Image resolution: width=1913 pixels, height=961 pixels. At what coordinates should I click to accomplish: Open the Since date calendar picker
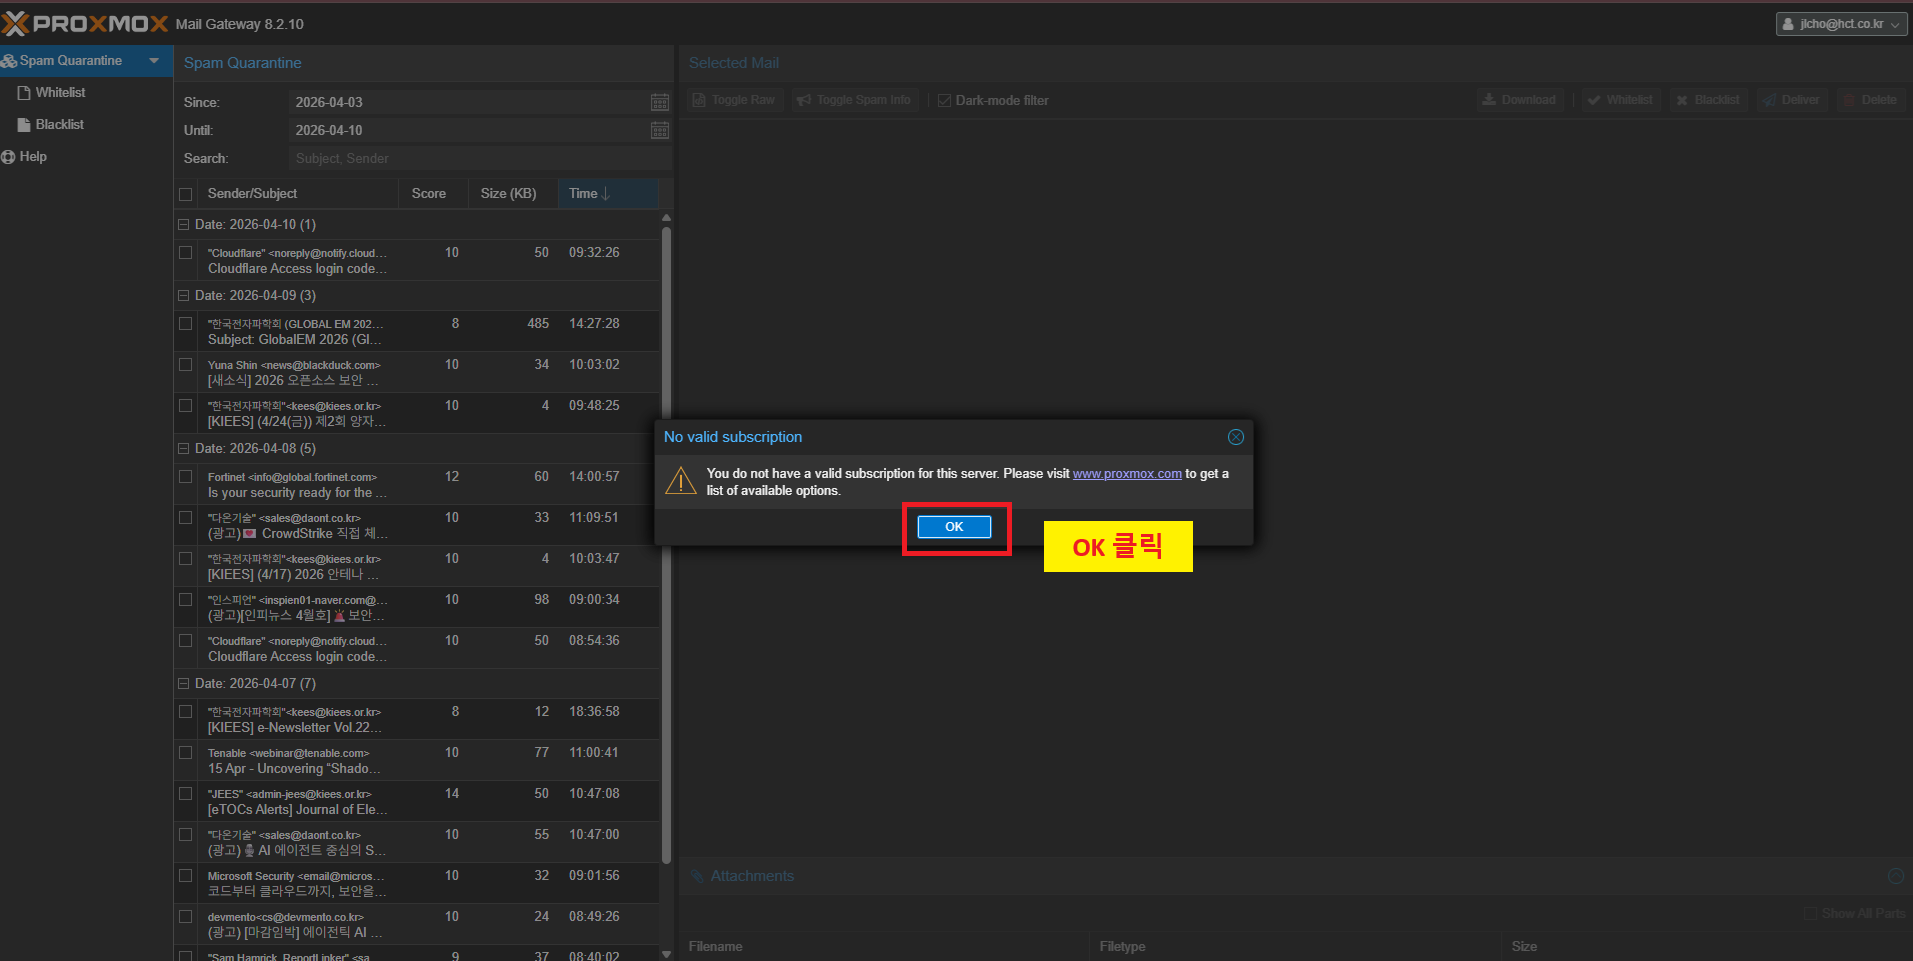[660, 102]
